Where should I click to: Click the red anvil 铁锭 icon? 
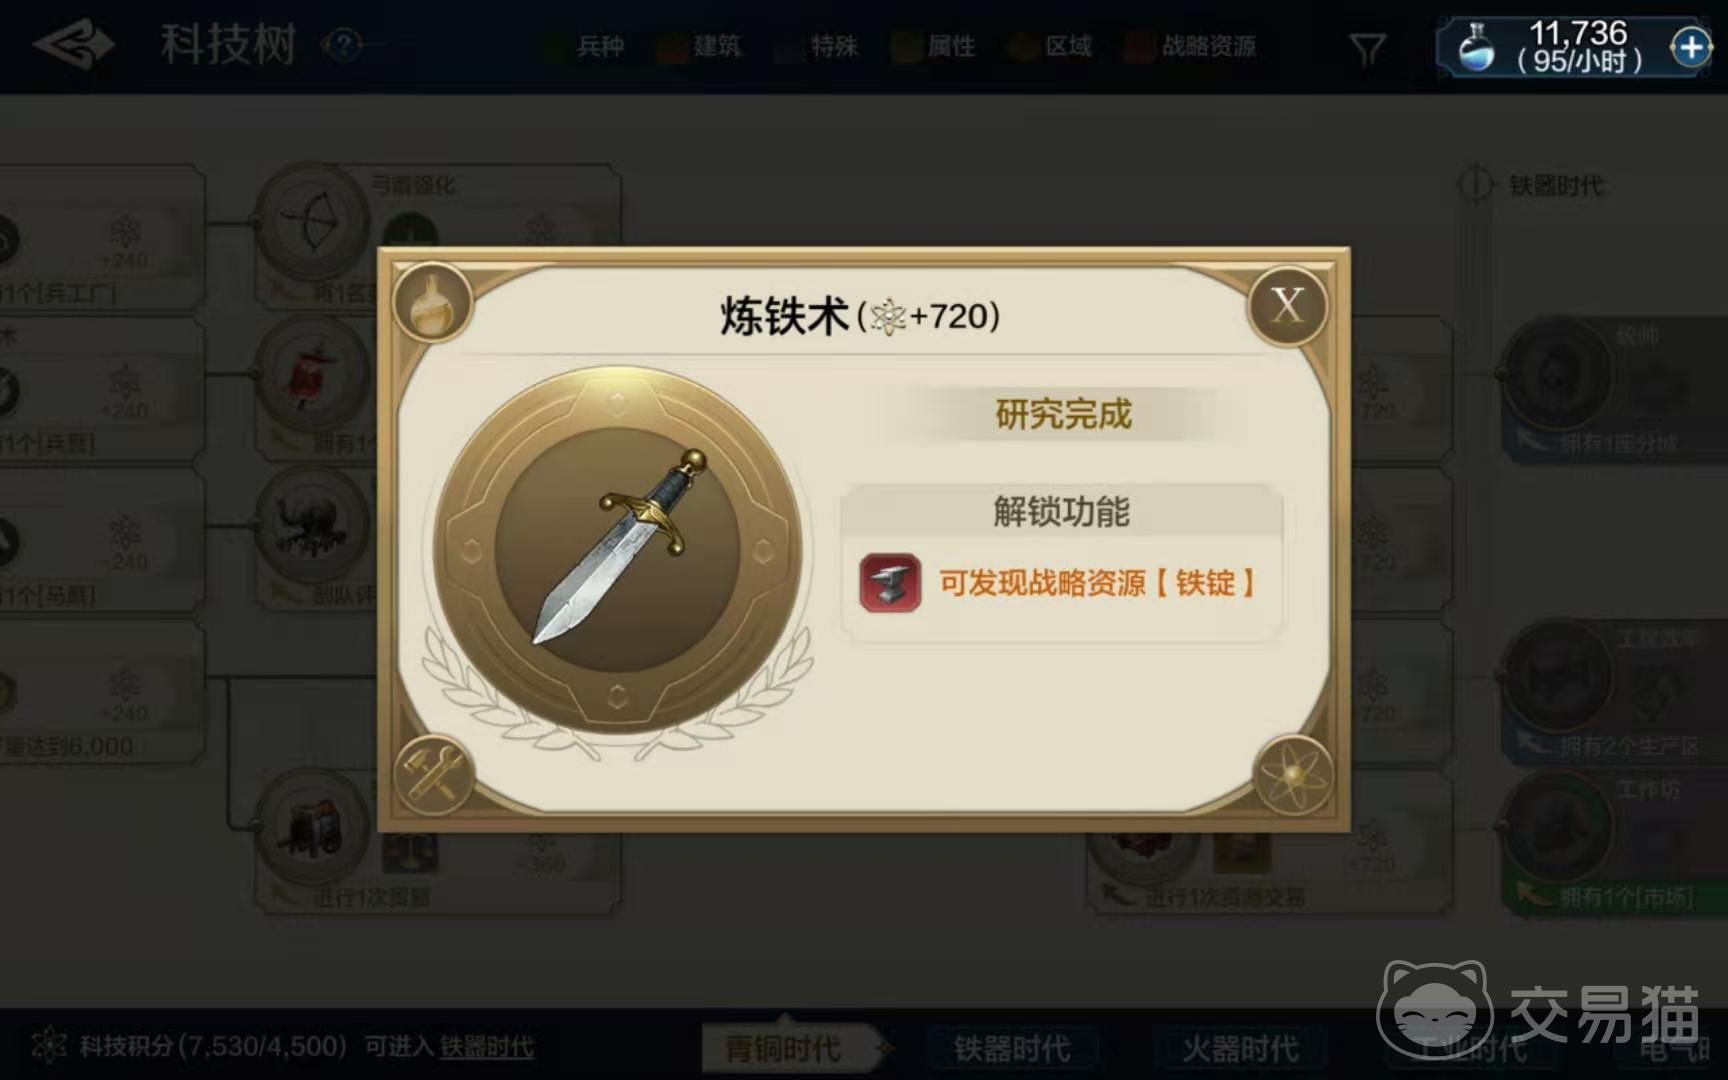(890, 583)
